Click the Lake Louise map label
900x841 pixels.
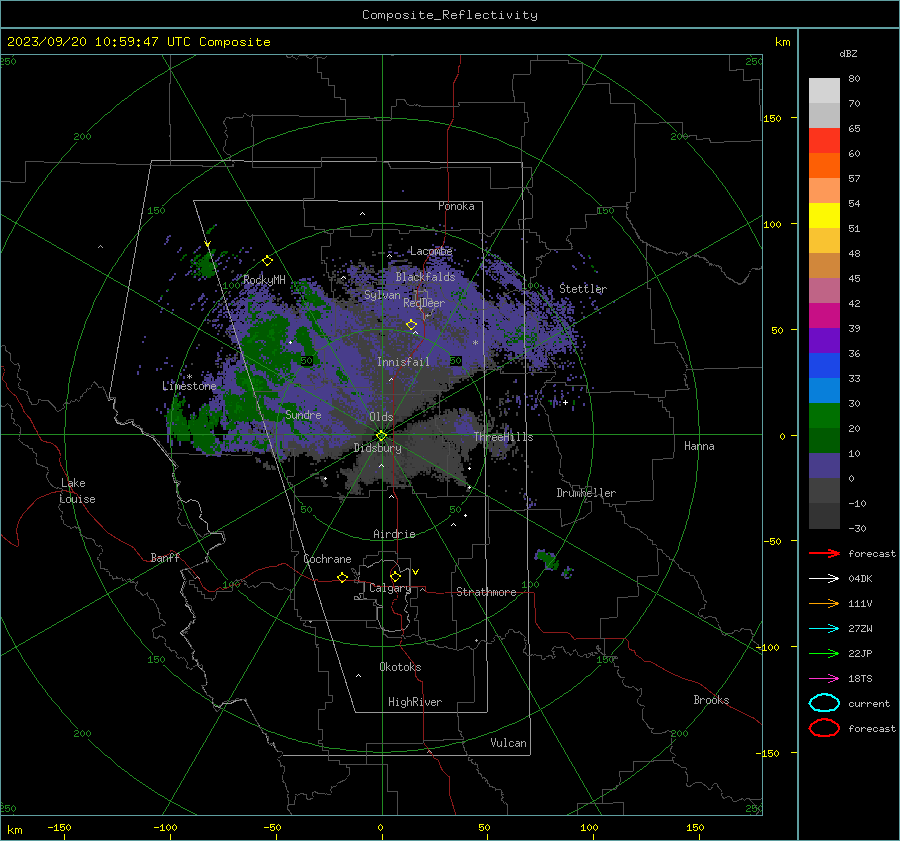[77, 491]
